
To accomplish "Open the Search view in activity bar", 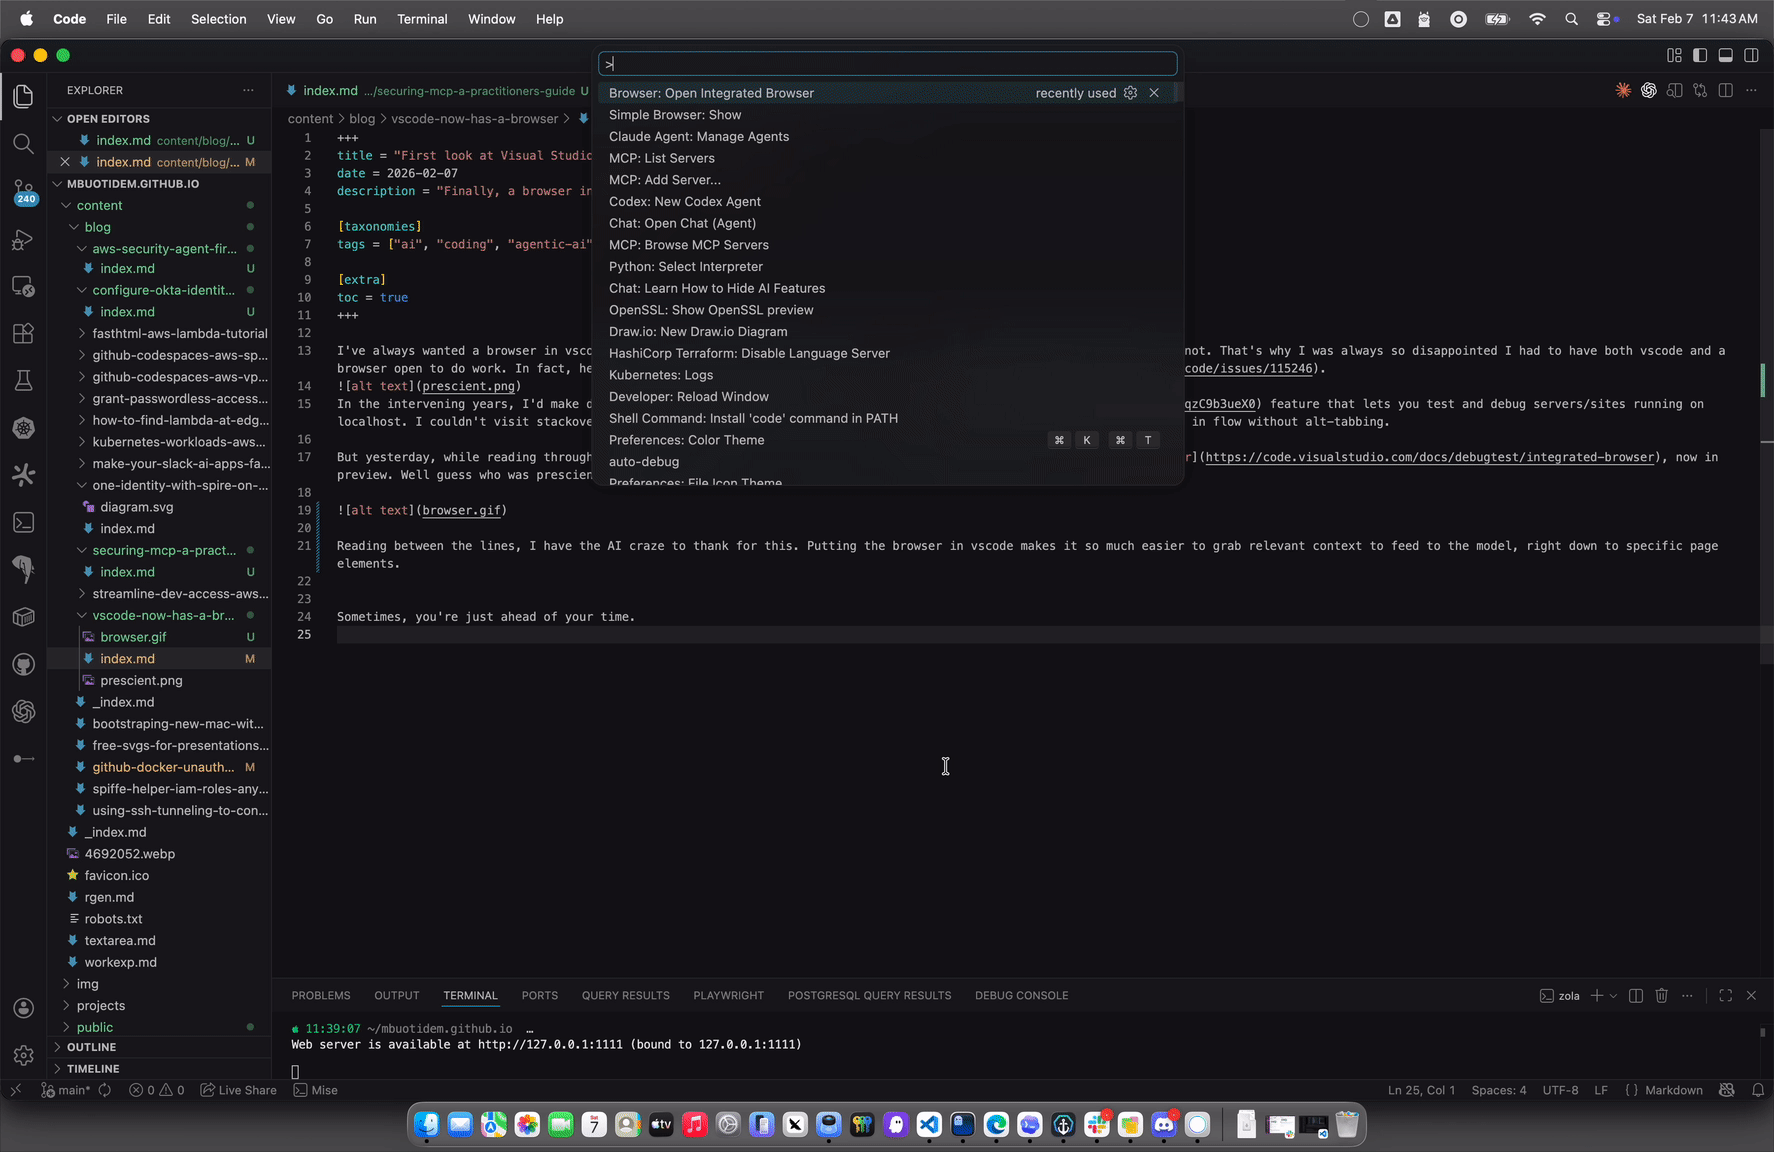I will pos(23,144).
